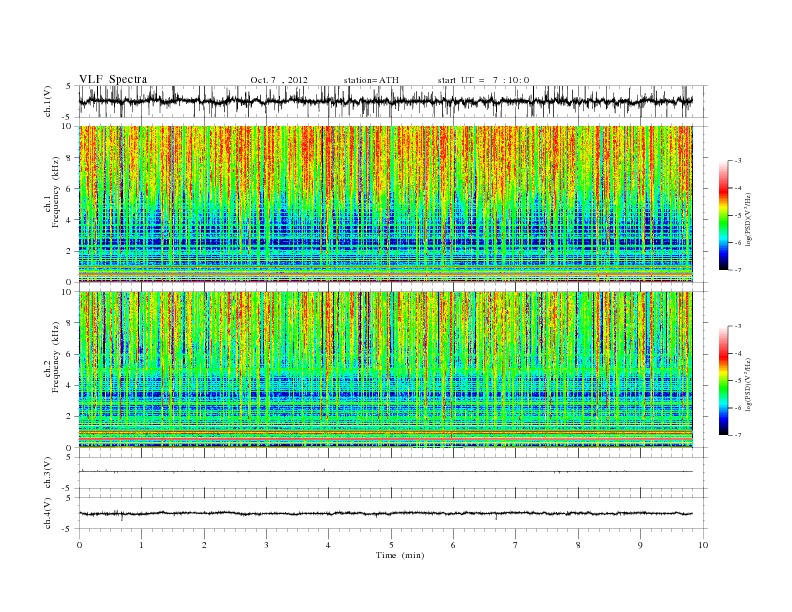792x612 pixels.
Task: Click the 'ch.3(V)' axis label
Action: (48, 473)
